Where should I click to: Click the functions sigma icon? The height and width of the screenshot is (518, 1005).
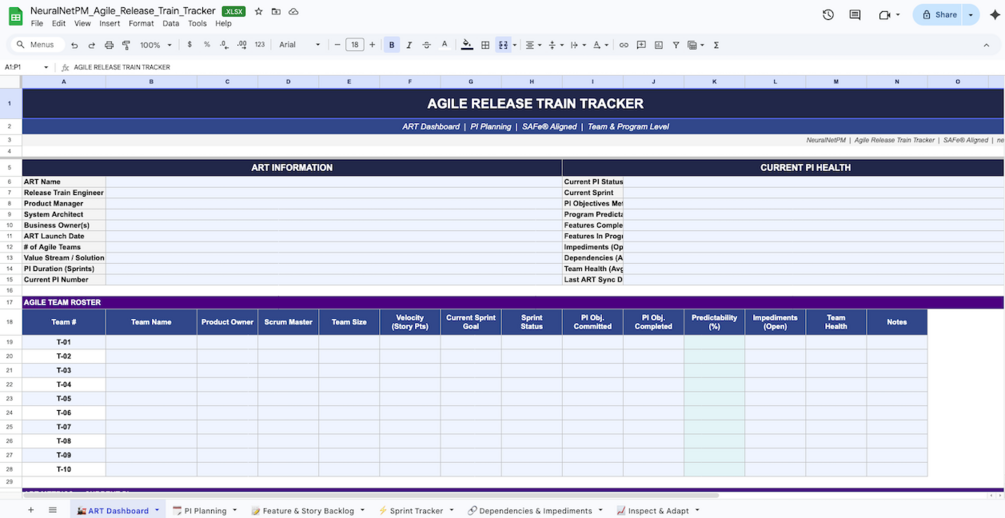[716, 45]
